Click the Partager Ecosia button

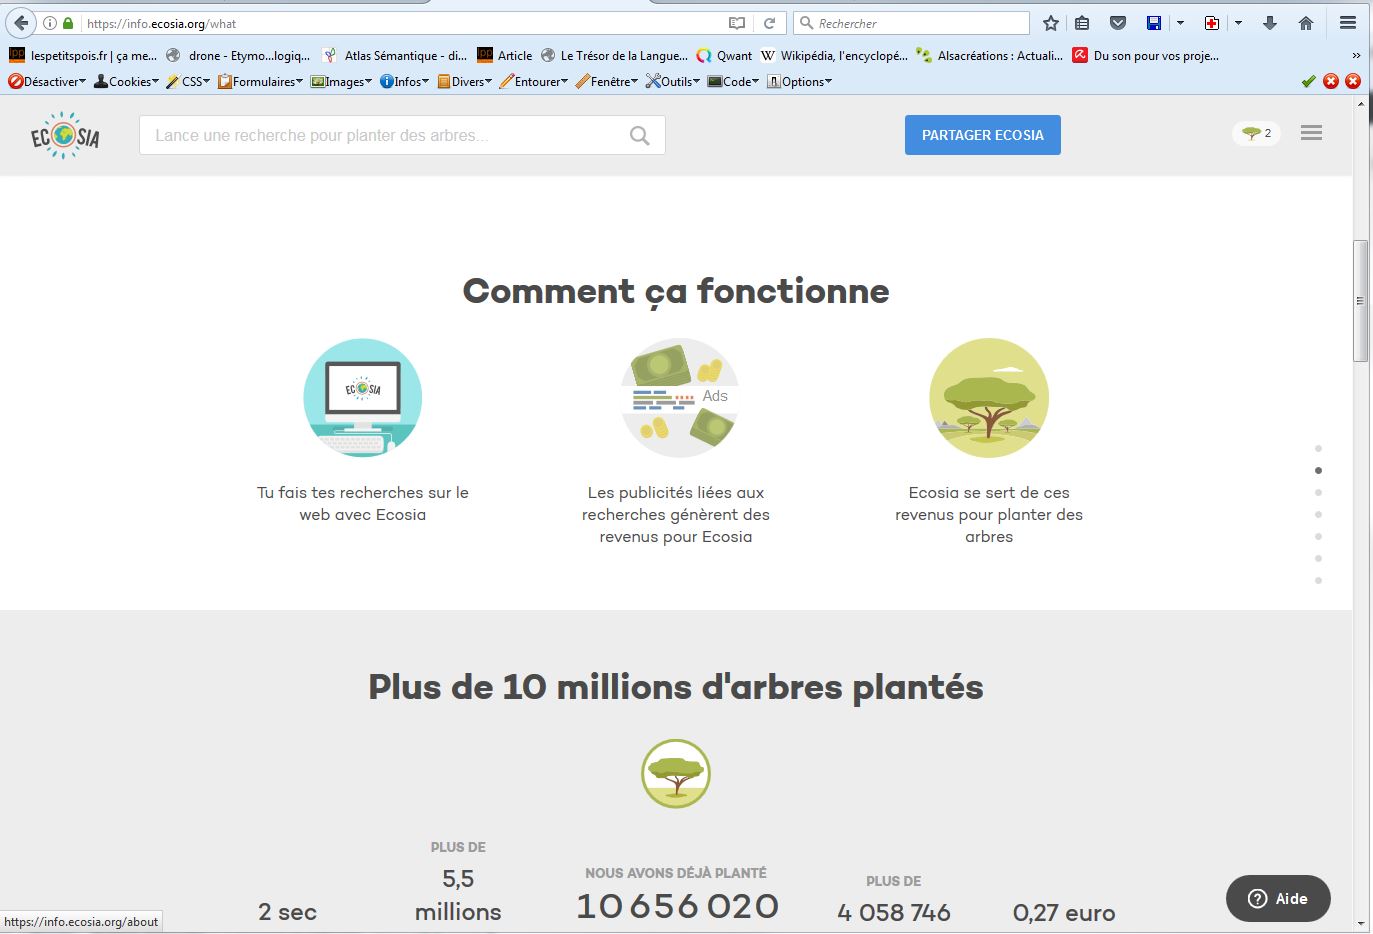pyautogui.click(x=983, y=135)
